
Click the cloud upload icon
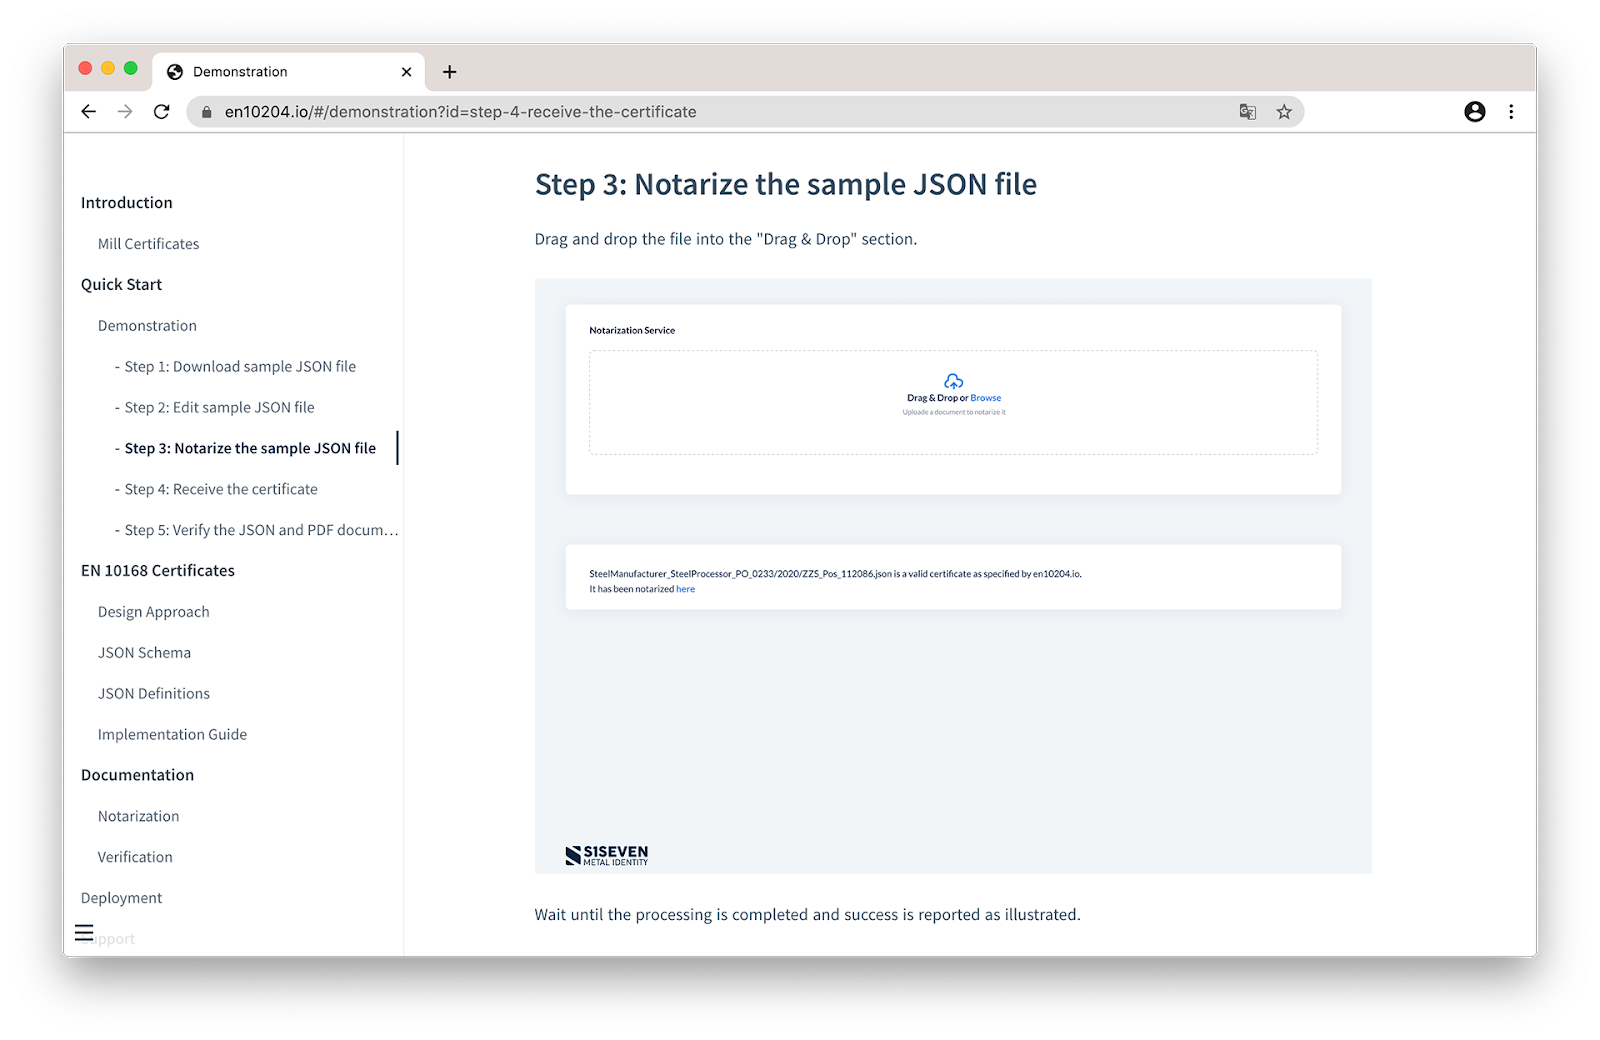pyautogui.click(x=953, y=381)
